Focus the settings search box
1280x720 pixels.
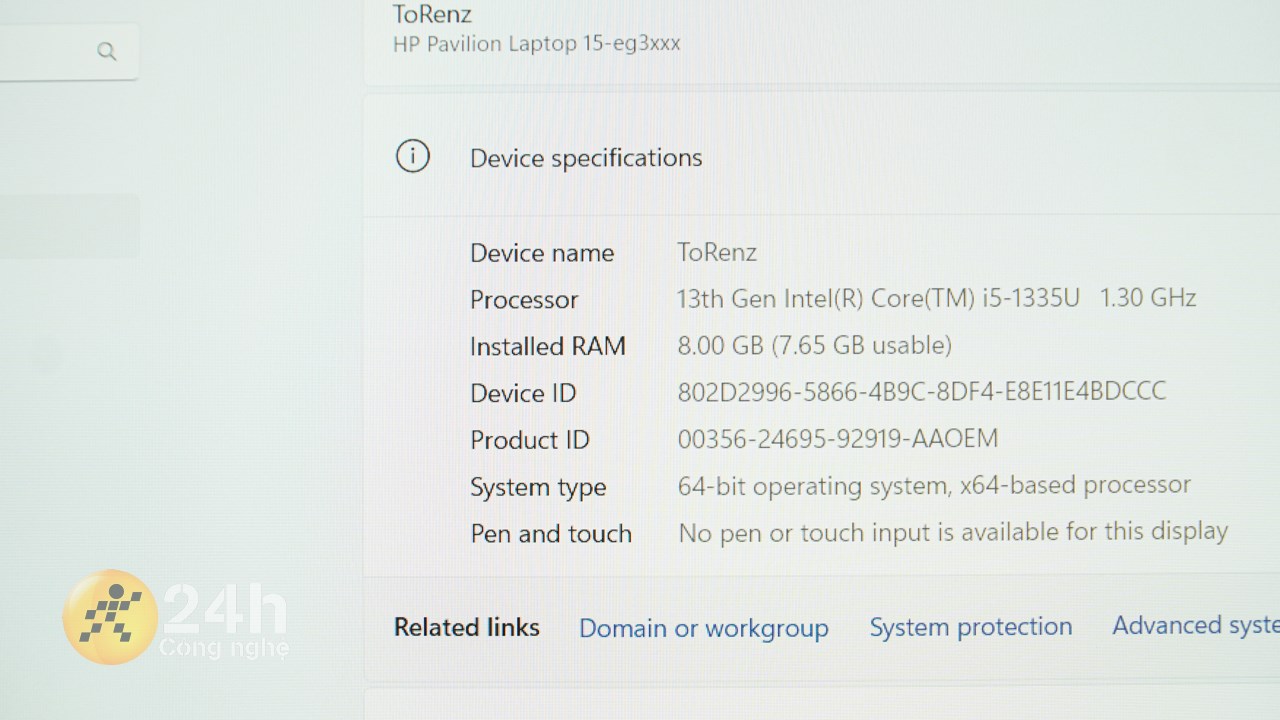68,51
